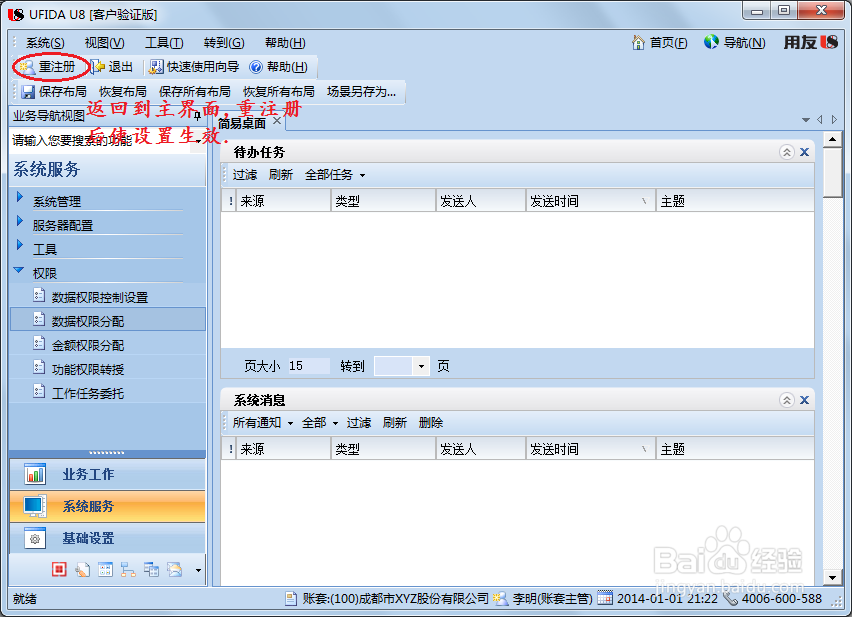The image size is (852, 617).
Task: Go to 首页(F) home page
Action: pyautogui.click(x=660, y=42)
